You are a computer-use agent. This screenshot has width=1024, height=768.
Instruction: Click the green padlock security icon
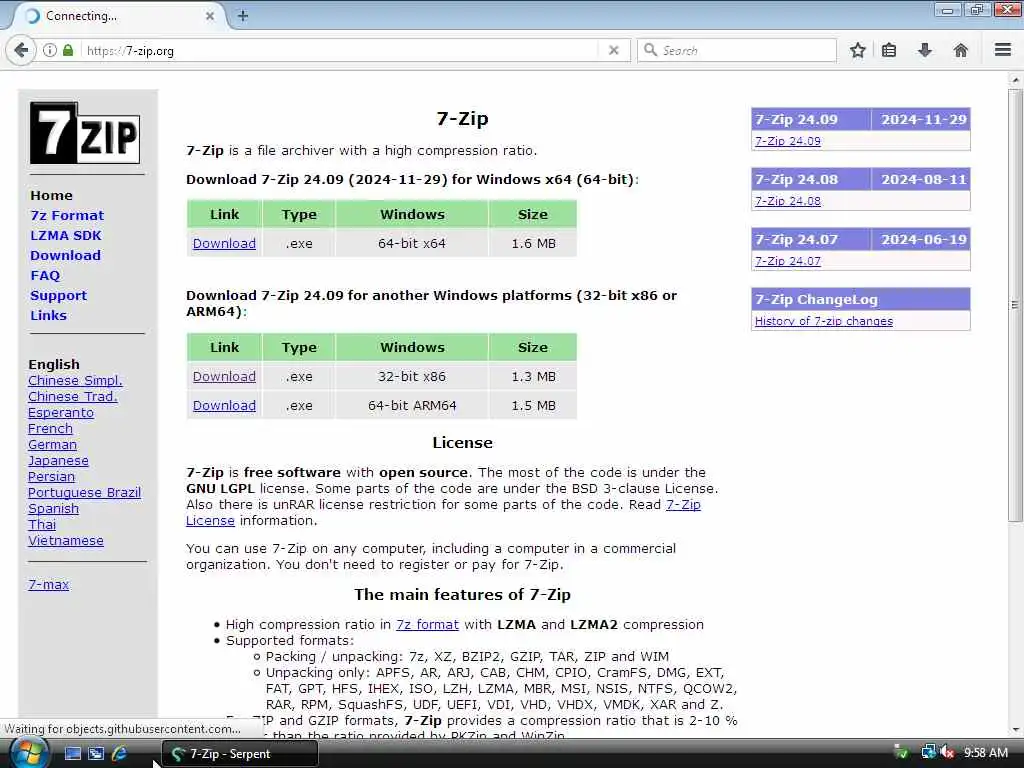pos(68,50)
